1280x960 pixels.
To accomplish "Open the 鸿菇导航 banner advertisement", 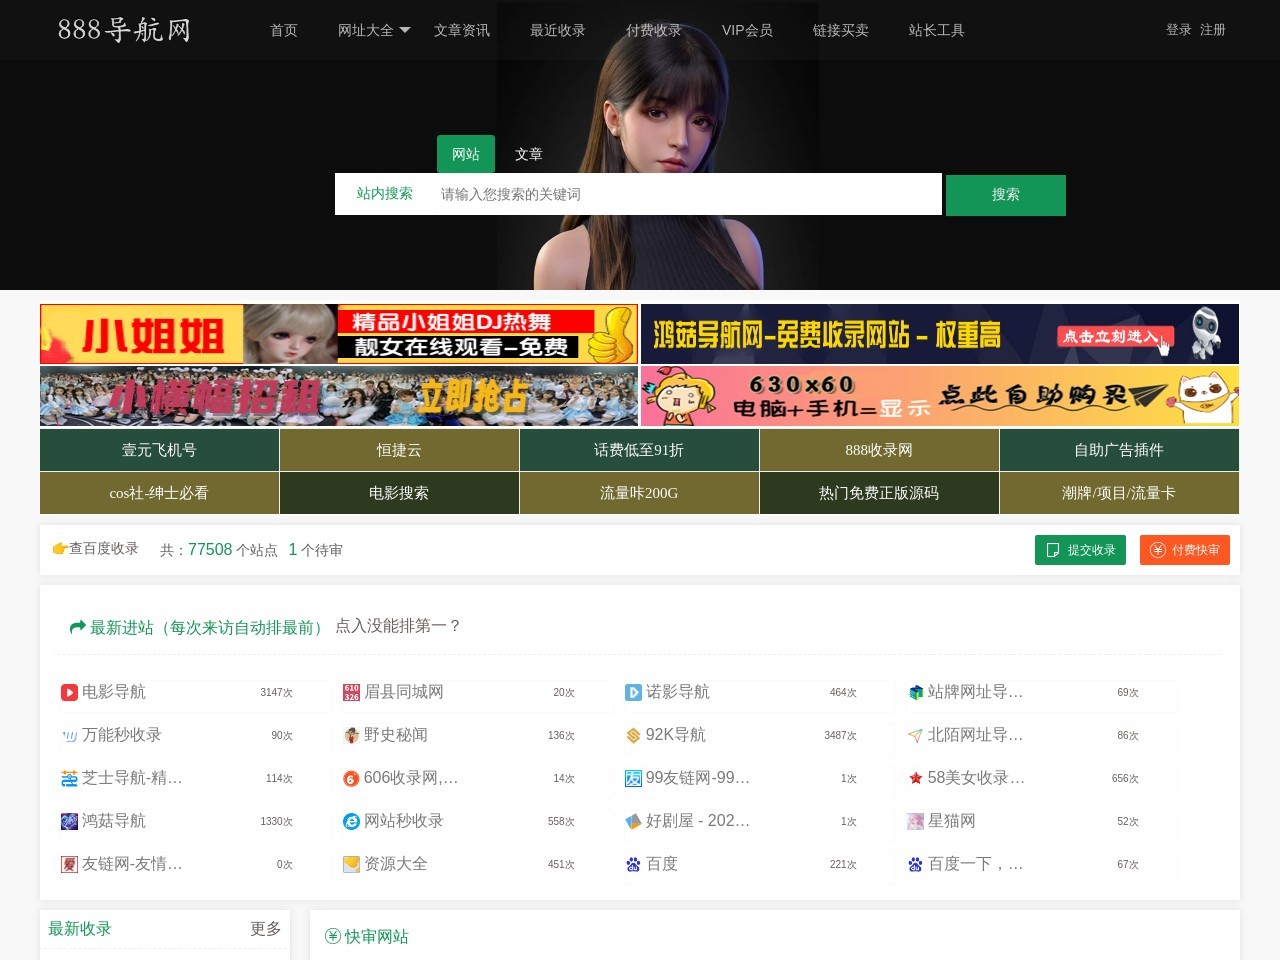I will [938, 334].
